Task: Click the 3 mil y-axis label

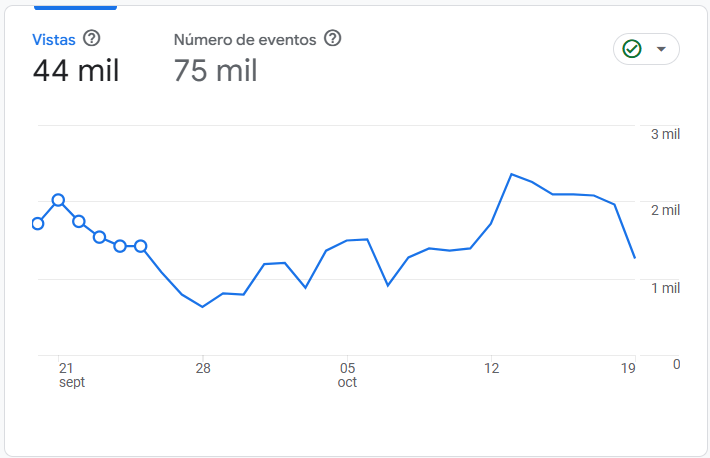Action: tap(665, 134)
